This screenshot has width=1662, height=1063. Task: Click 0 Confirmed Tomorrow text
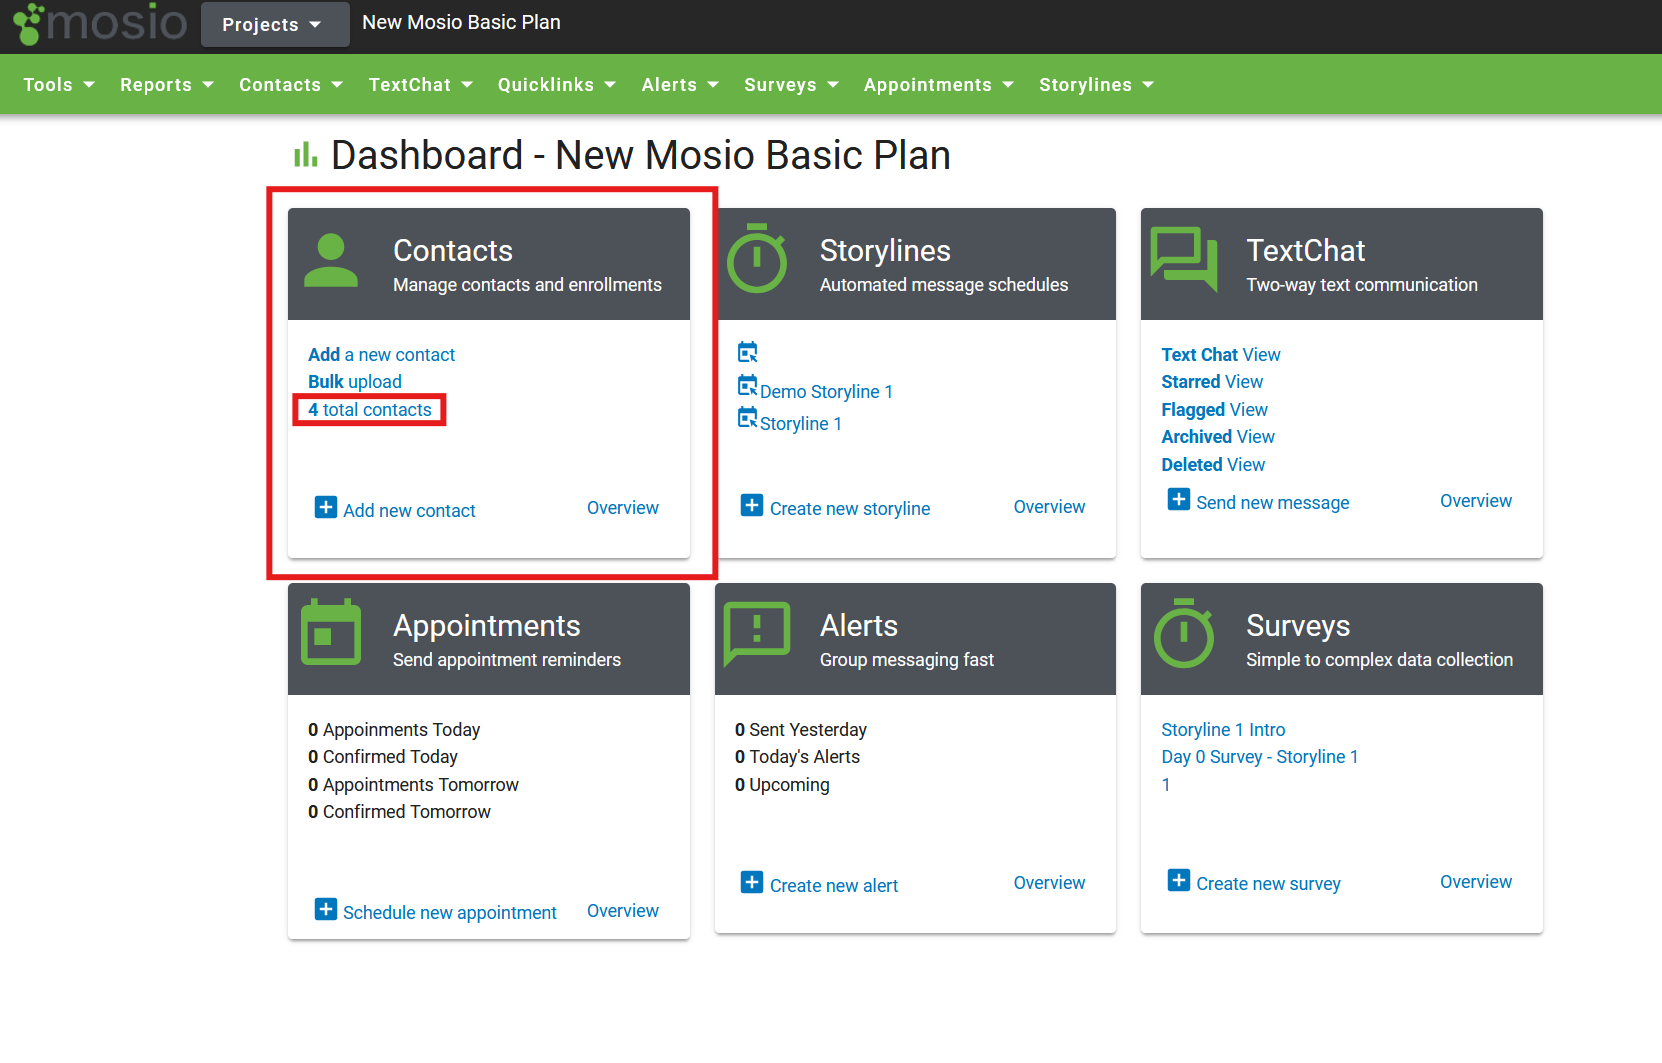click(399, 812)
